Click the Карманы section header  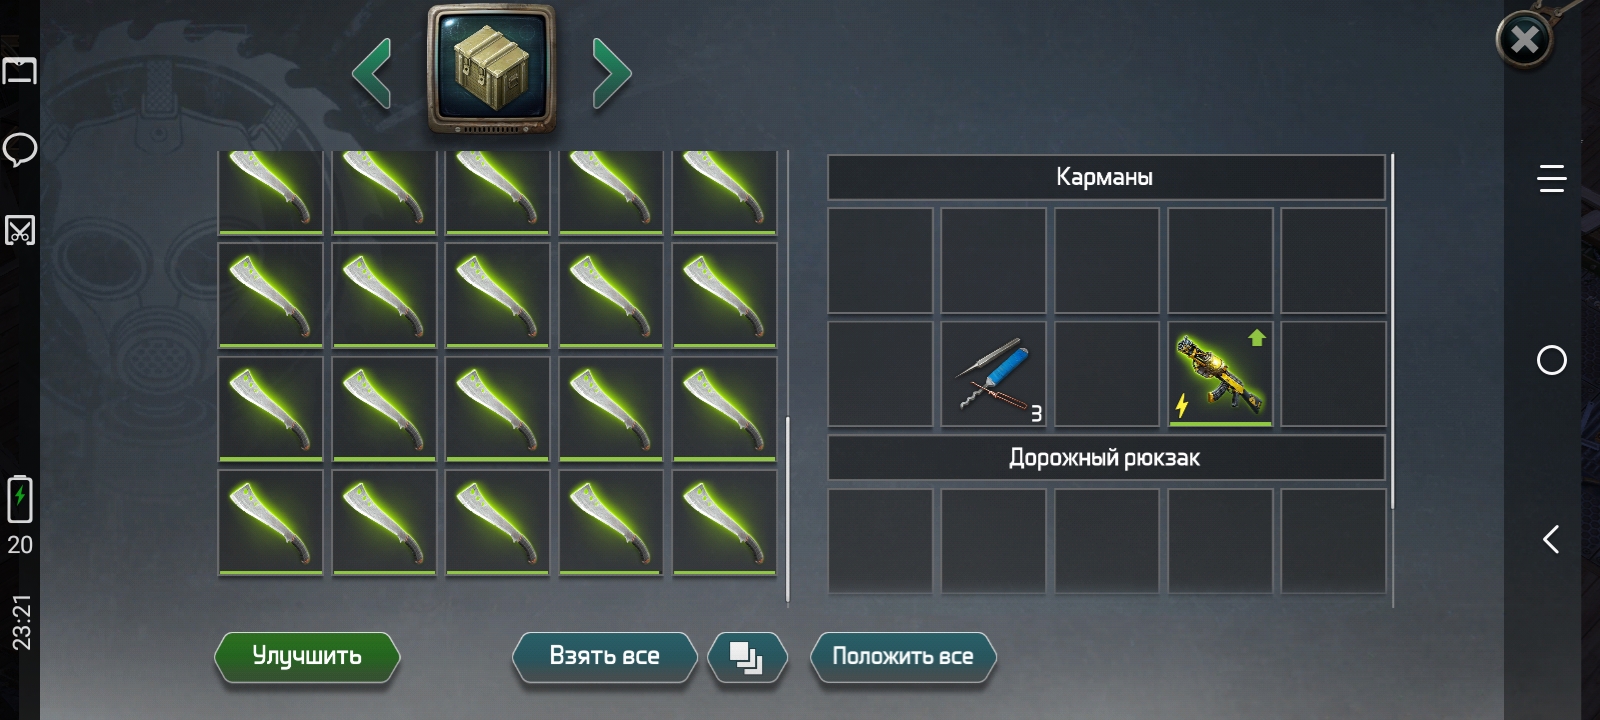pos(1106,177)
